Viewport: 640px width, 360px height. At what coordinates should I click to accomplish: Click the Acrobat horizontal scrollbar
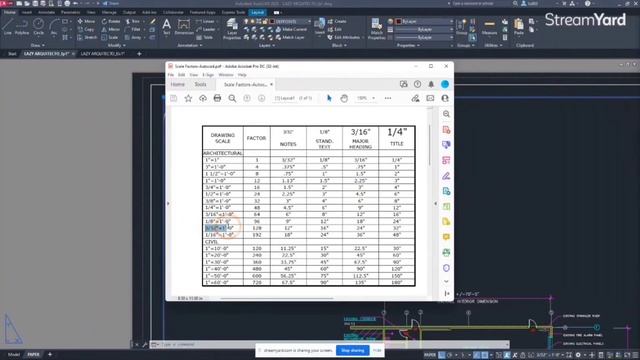click(x=277, y=298)
